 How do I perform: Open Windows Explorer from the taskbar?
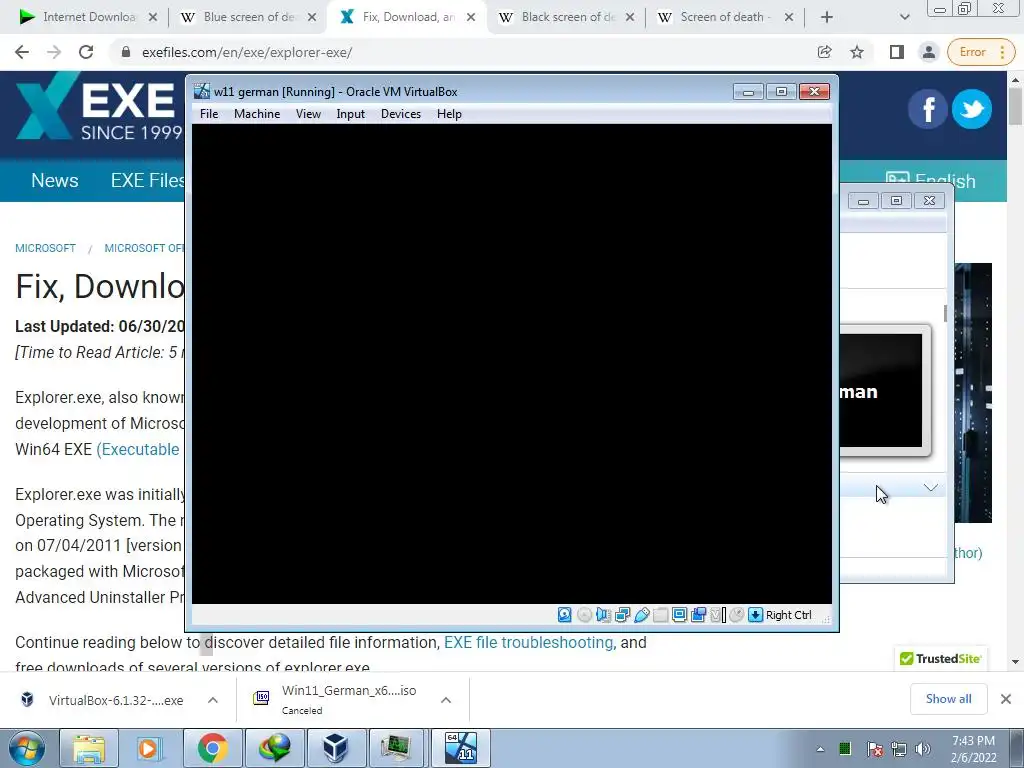pyautogui.click(x=88, y=748)
